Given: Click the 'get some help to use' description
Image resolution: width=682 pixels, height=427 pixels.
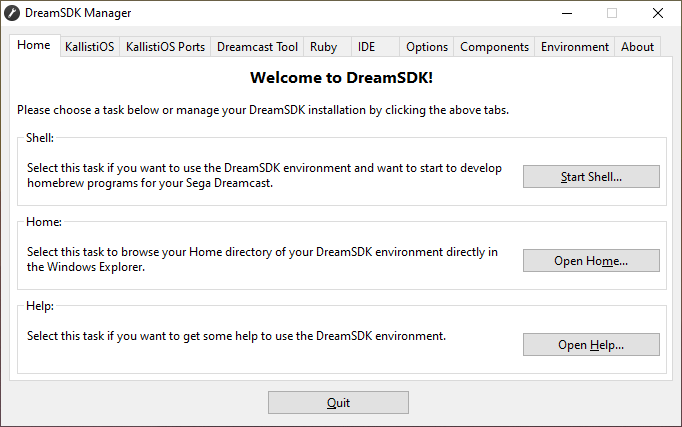Looking at the screenshot, I should [x=237, y=336].
